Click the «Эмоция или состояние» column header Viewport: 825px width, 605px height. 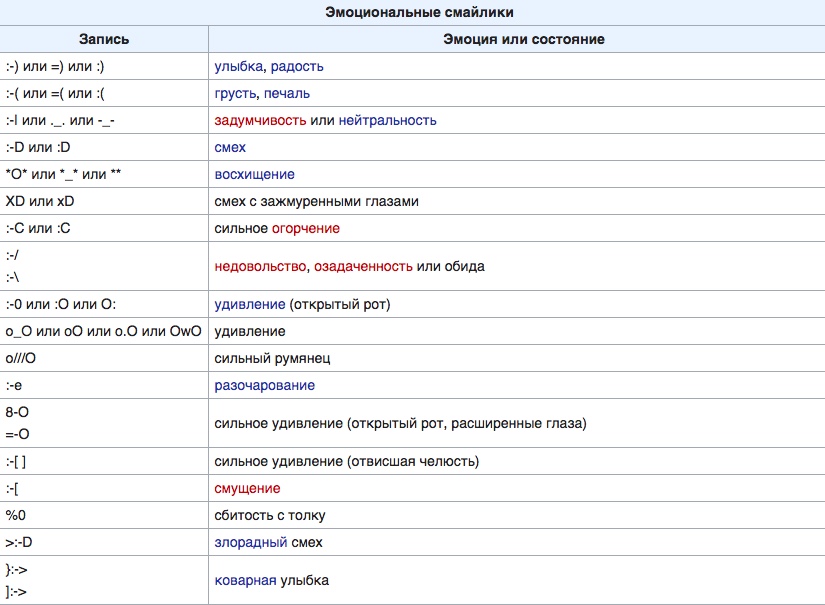tap(516, 40)
